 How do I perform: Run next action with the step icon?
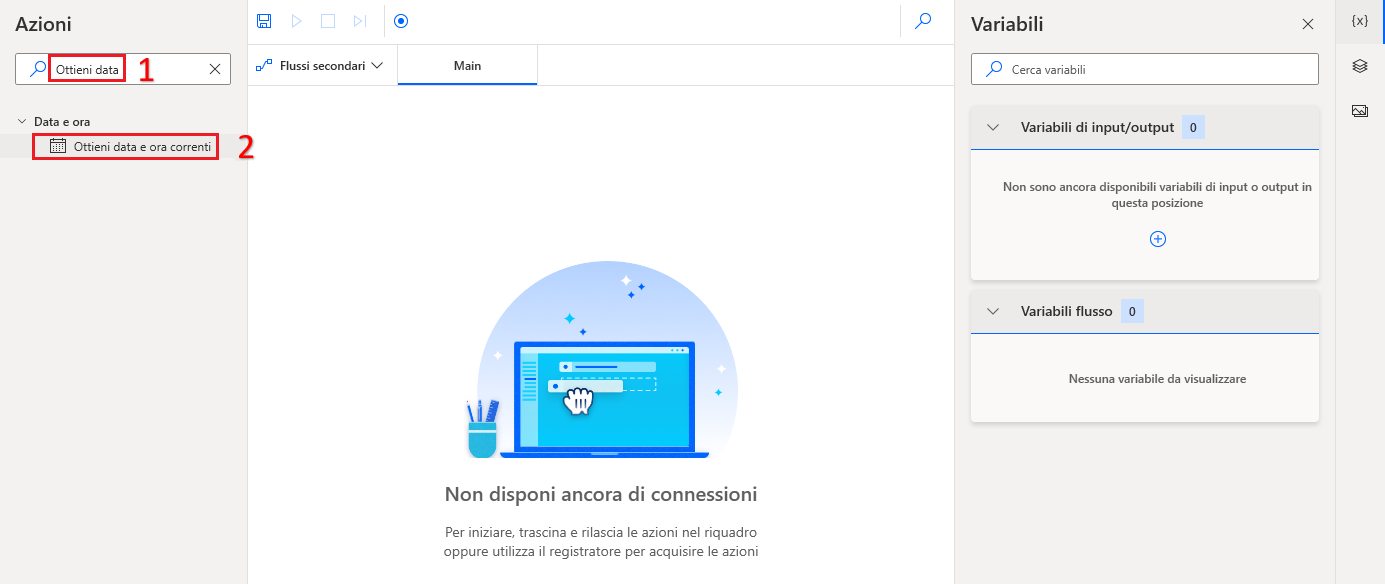pyautogui.click(x=360, y=21)
